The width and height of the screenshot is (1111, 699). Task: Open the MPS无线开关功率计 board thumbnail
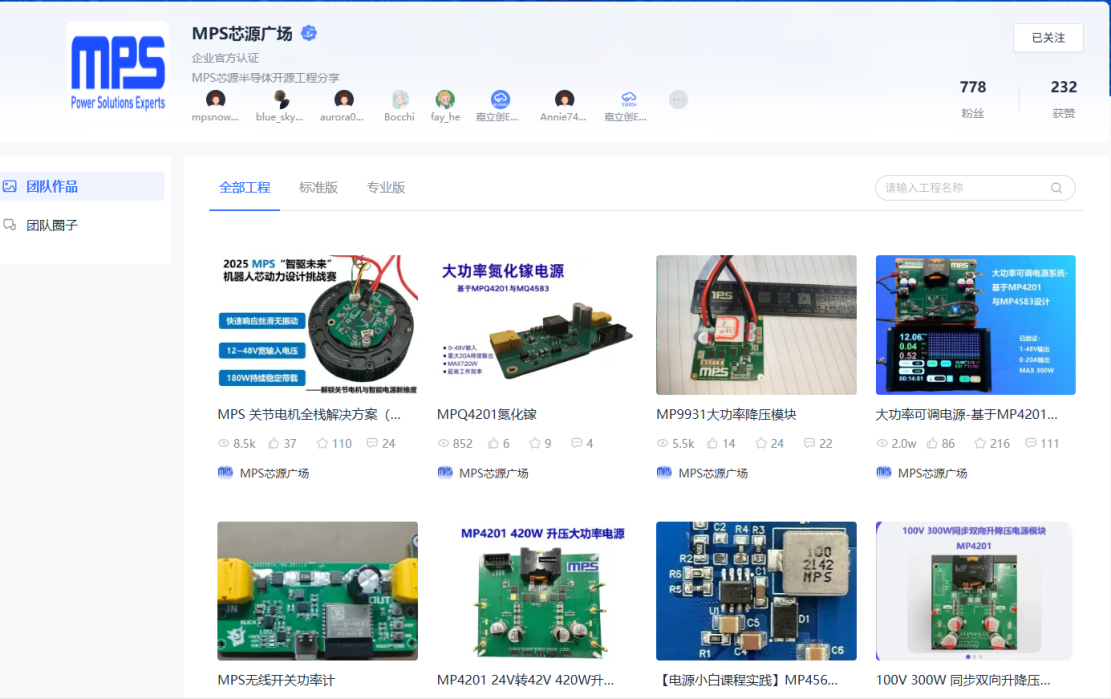click(317, 591)
